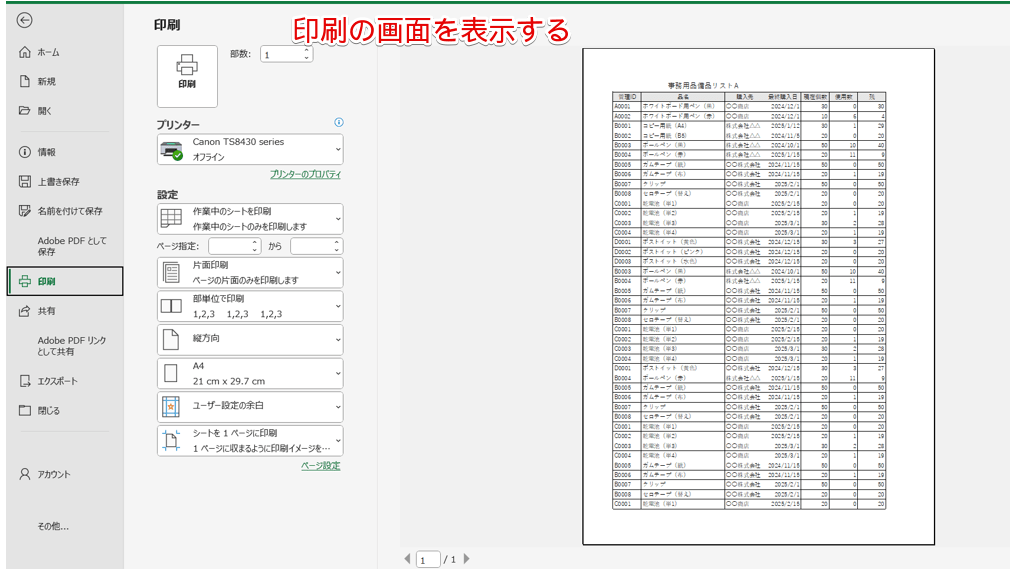Select the 縦方向 portrait orientation icon
The image size is (1010, 577).
tap(172, 341)
